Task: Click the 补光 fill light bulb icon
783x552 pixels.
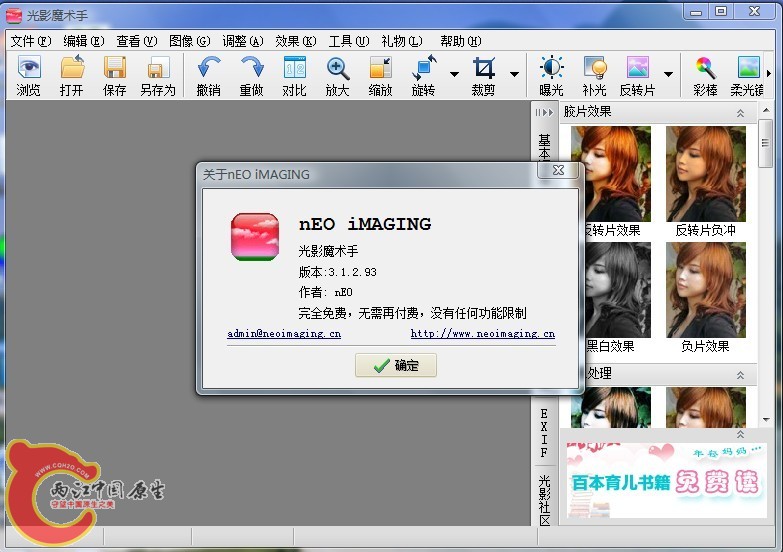Action: point(594,67)
